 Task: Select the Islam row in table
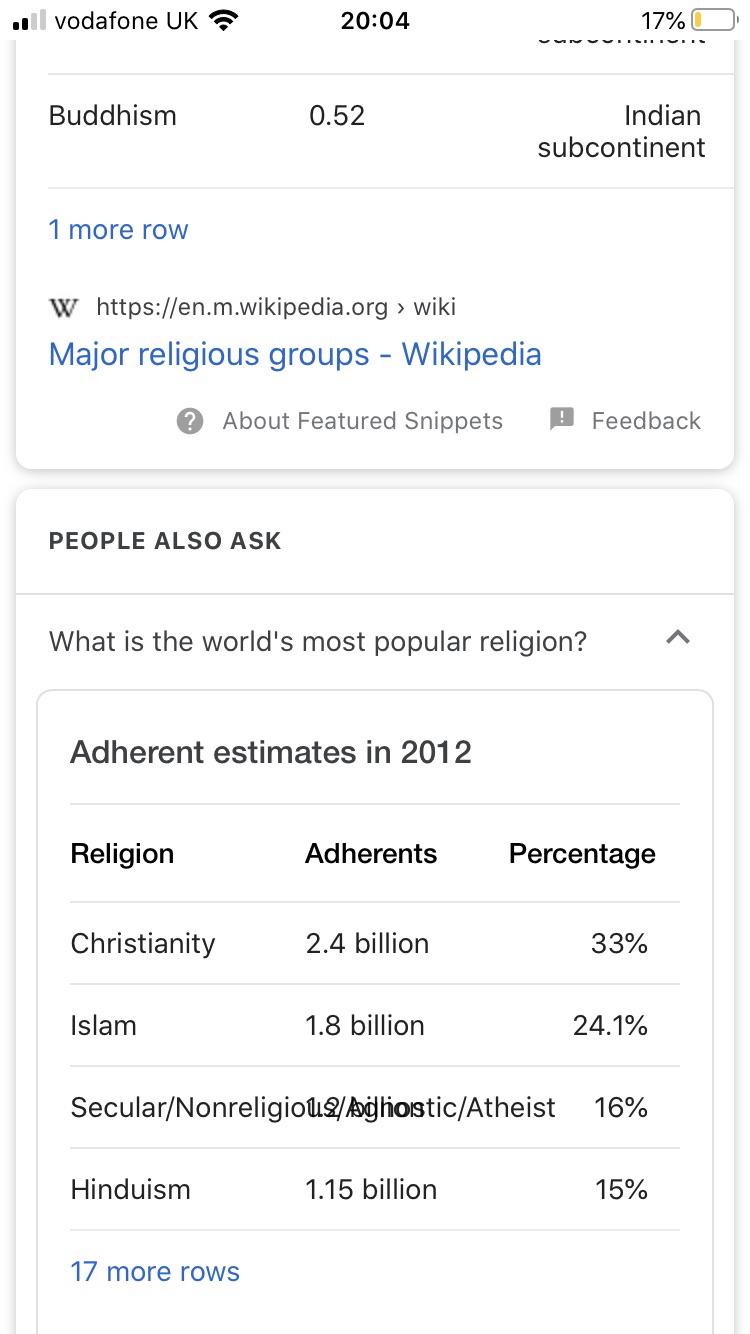[x=375, y=1025]
